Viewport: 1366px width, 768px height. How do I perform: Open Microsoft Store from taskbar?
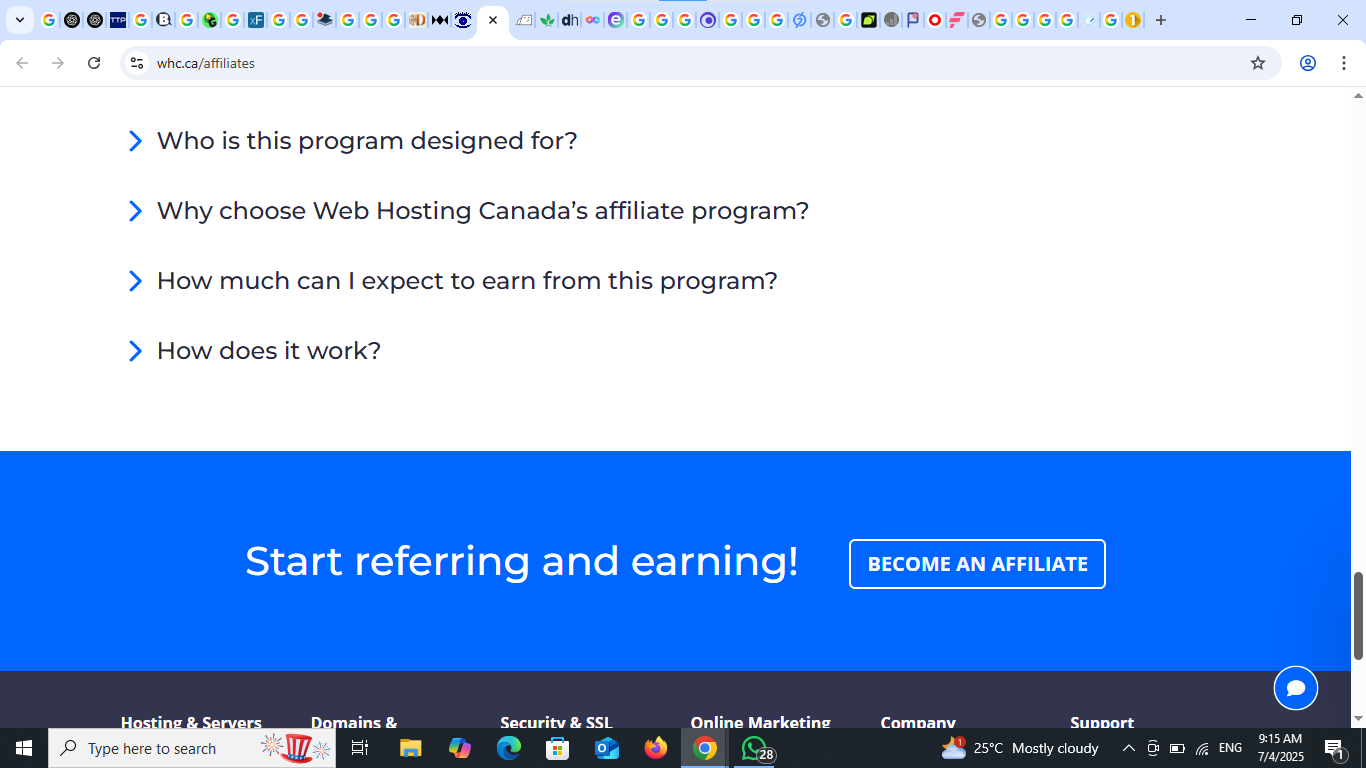pos(558,748)
